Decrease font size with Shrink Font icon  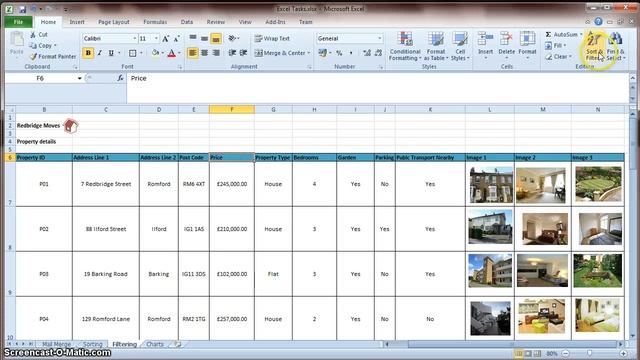point(177,38)
